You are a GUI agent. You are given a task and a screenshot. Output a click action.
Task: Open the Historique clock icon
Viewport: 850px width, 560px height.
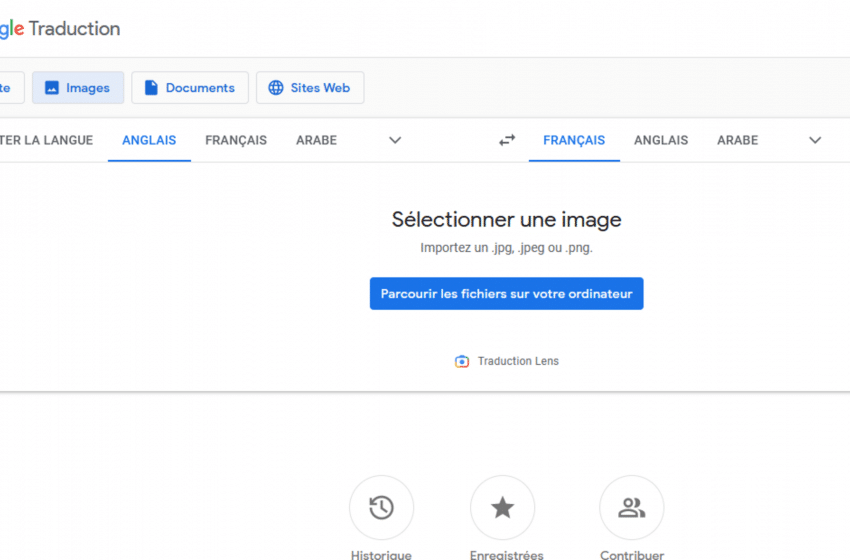click(382, 508)
